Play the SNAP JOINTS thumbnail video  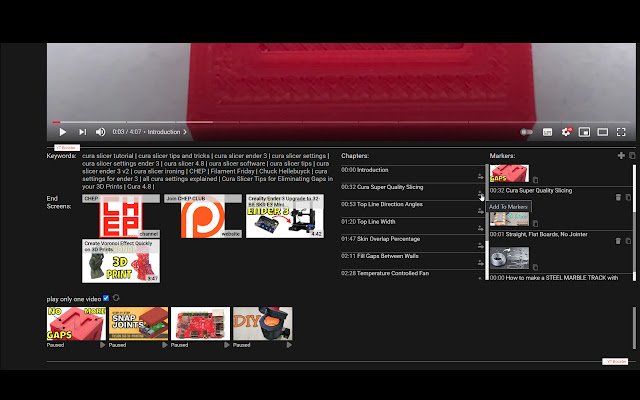[164, 345]
